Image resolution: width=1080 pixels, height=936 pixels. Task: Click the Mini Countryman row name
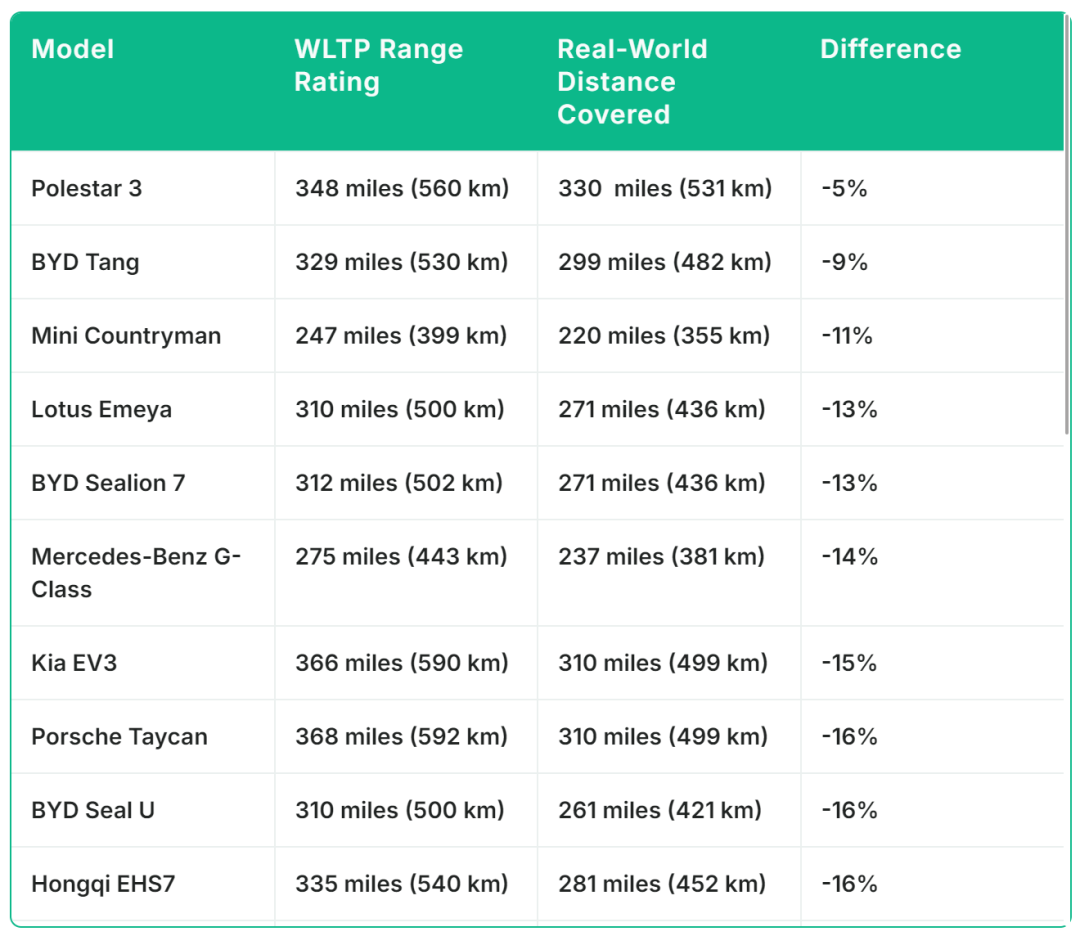[x=126, y=336]
